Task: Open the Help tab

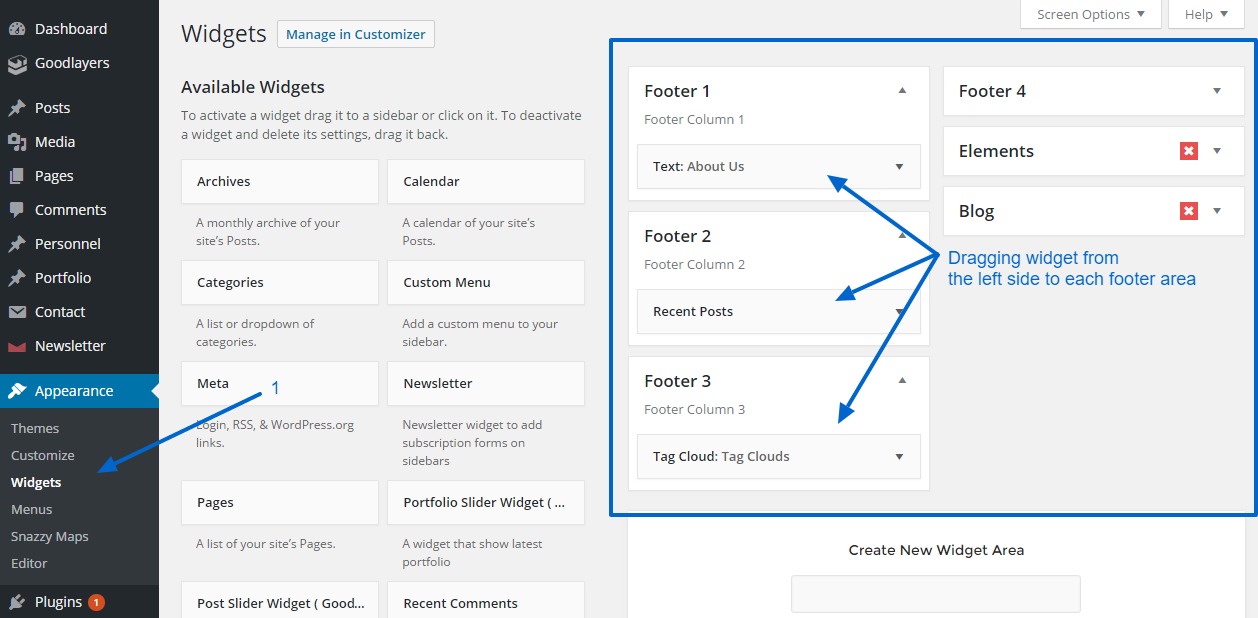Action: click(x=1206, y=14)
